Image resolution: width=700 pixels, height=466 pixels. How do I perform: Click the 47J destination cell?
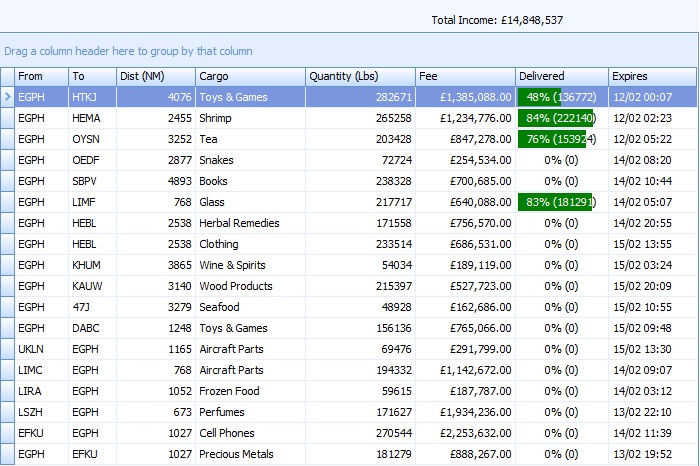pyautogui.click(x=92, y=307)
